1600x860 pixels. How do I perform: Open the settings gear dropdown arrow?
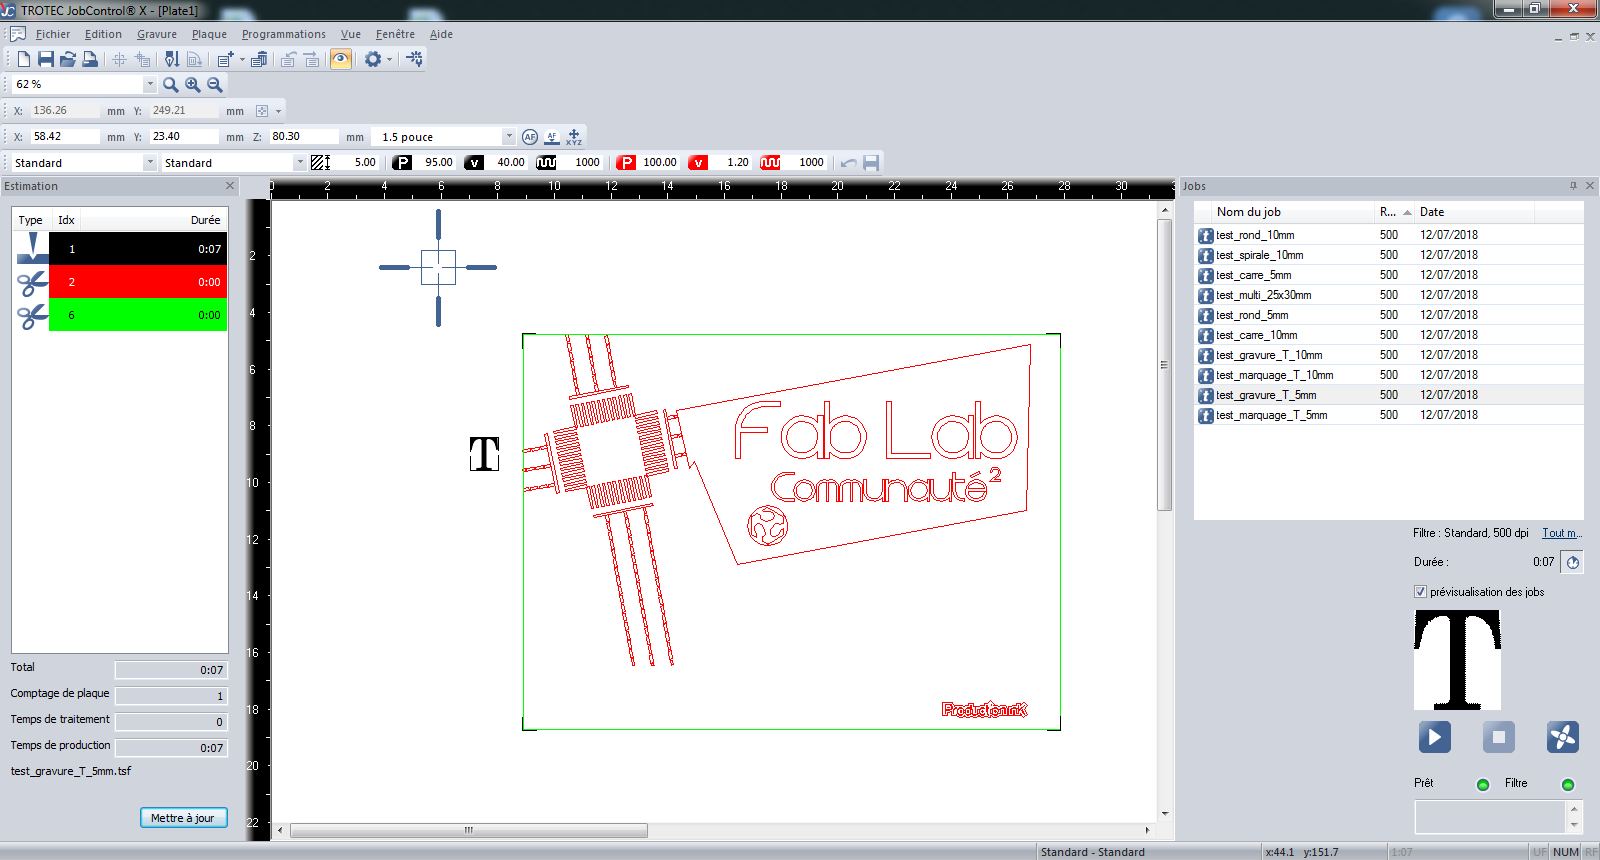pos(389,59)
